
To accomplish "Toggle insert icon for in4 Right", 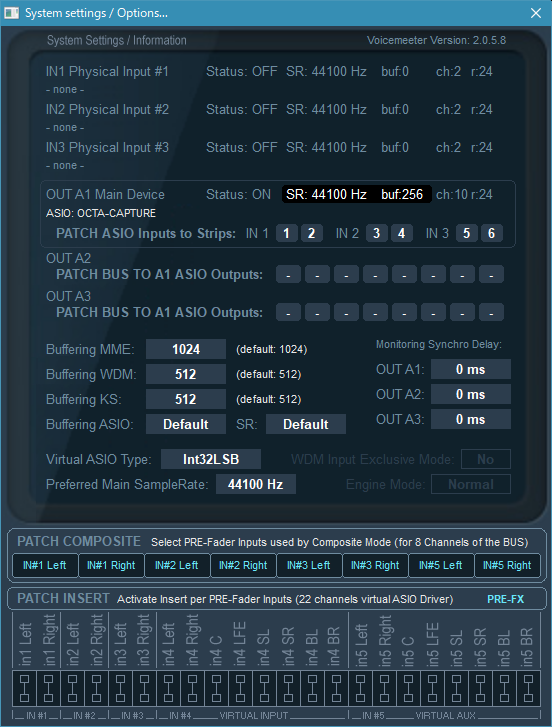I will tap(192, 688).
